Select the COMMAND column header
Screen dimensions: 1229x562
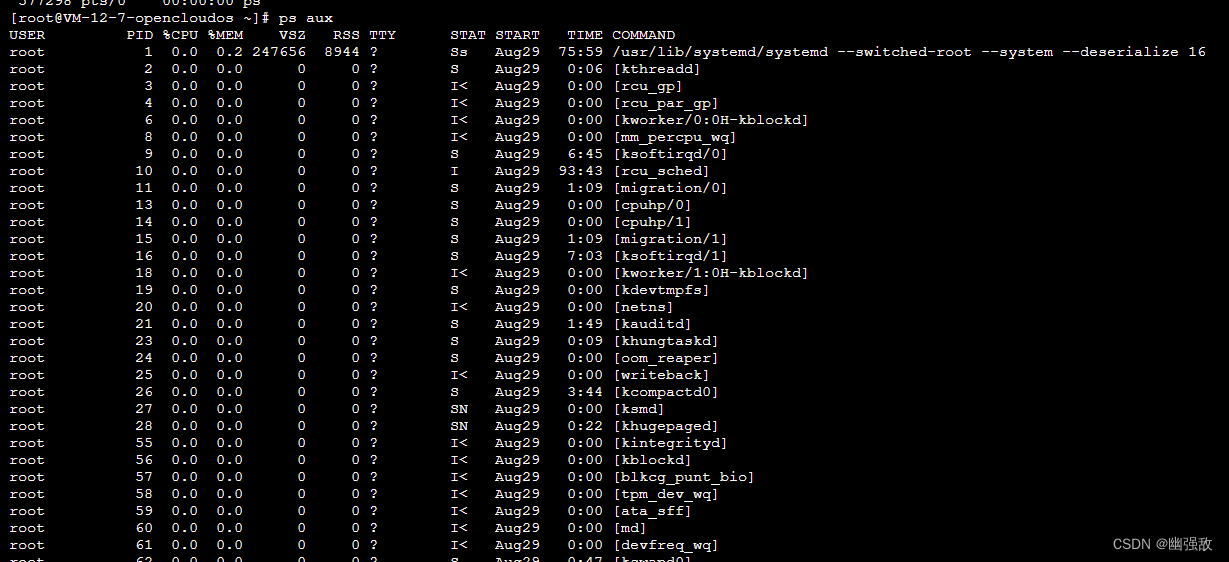(x=643, y=35)
